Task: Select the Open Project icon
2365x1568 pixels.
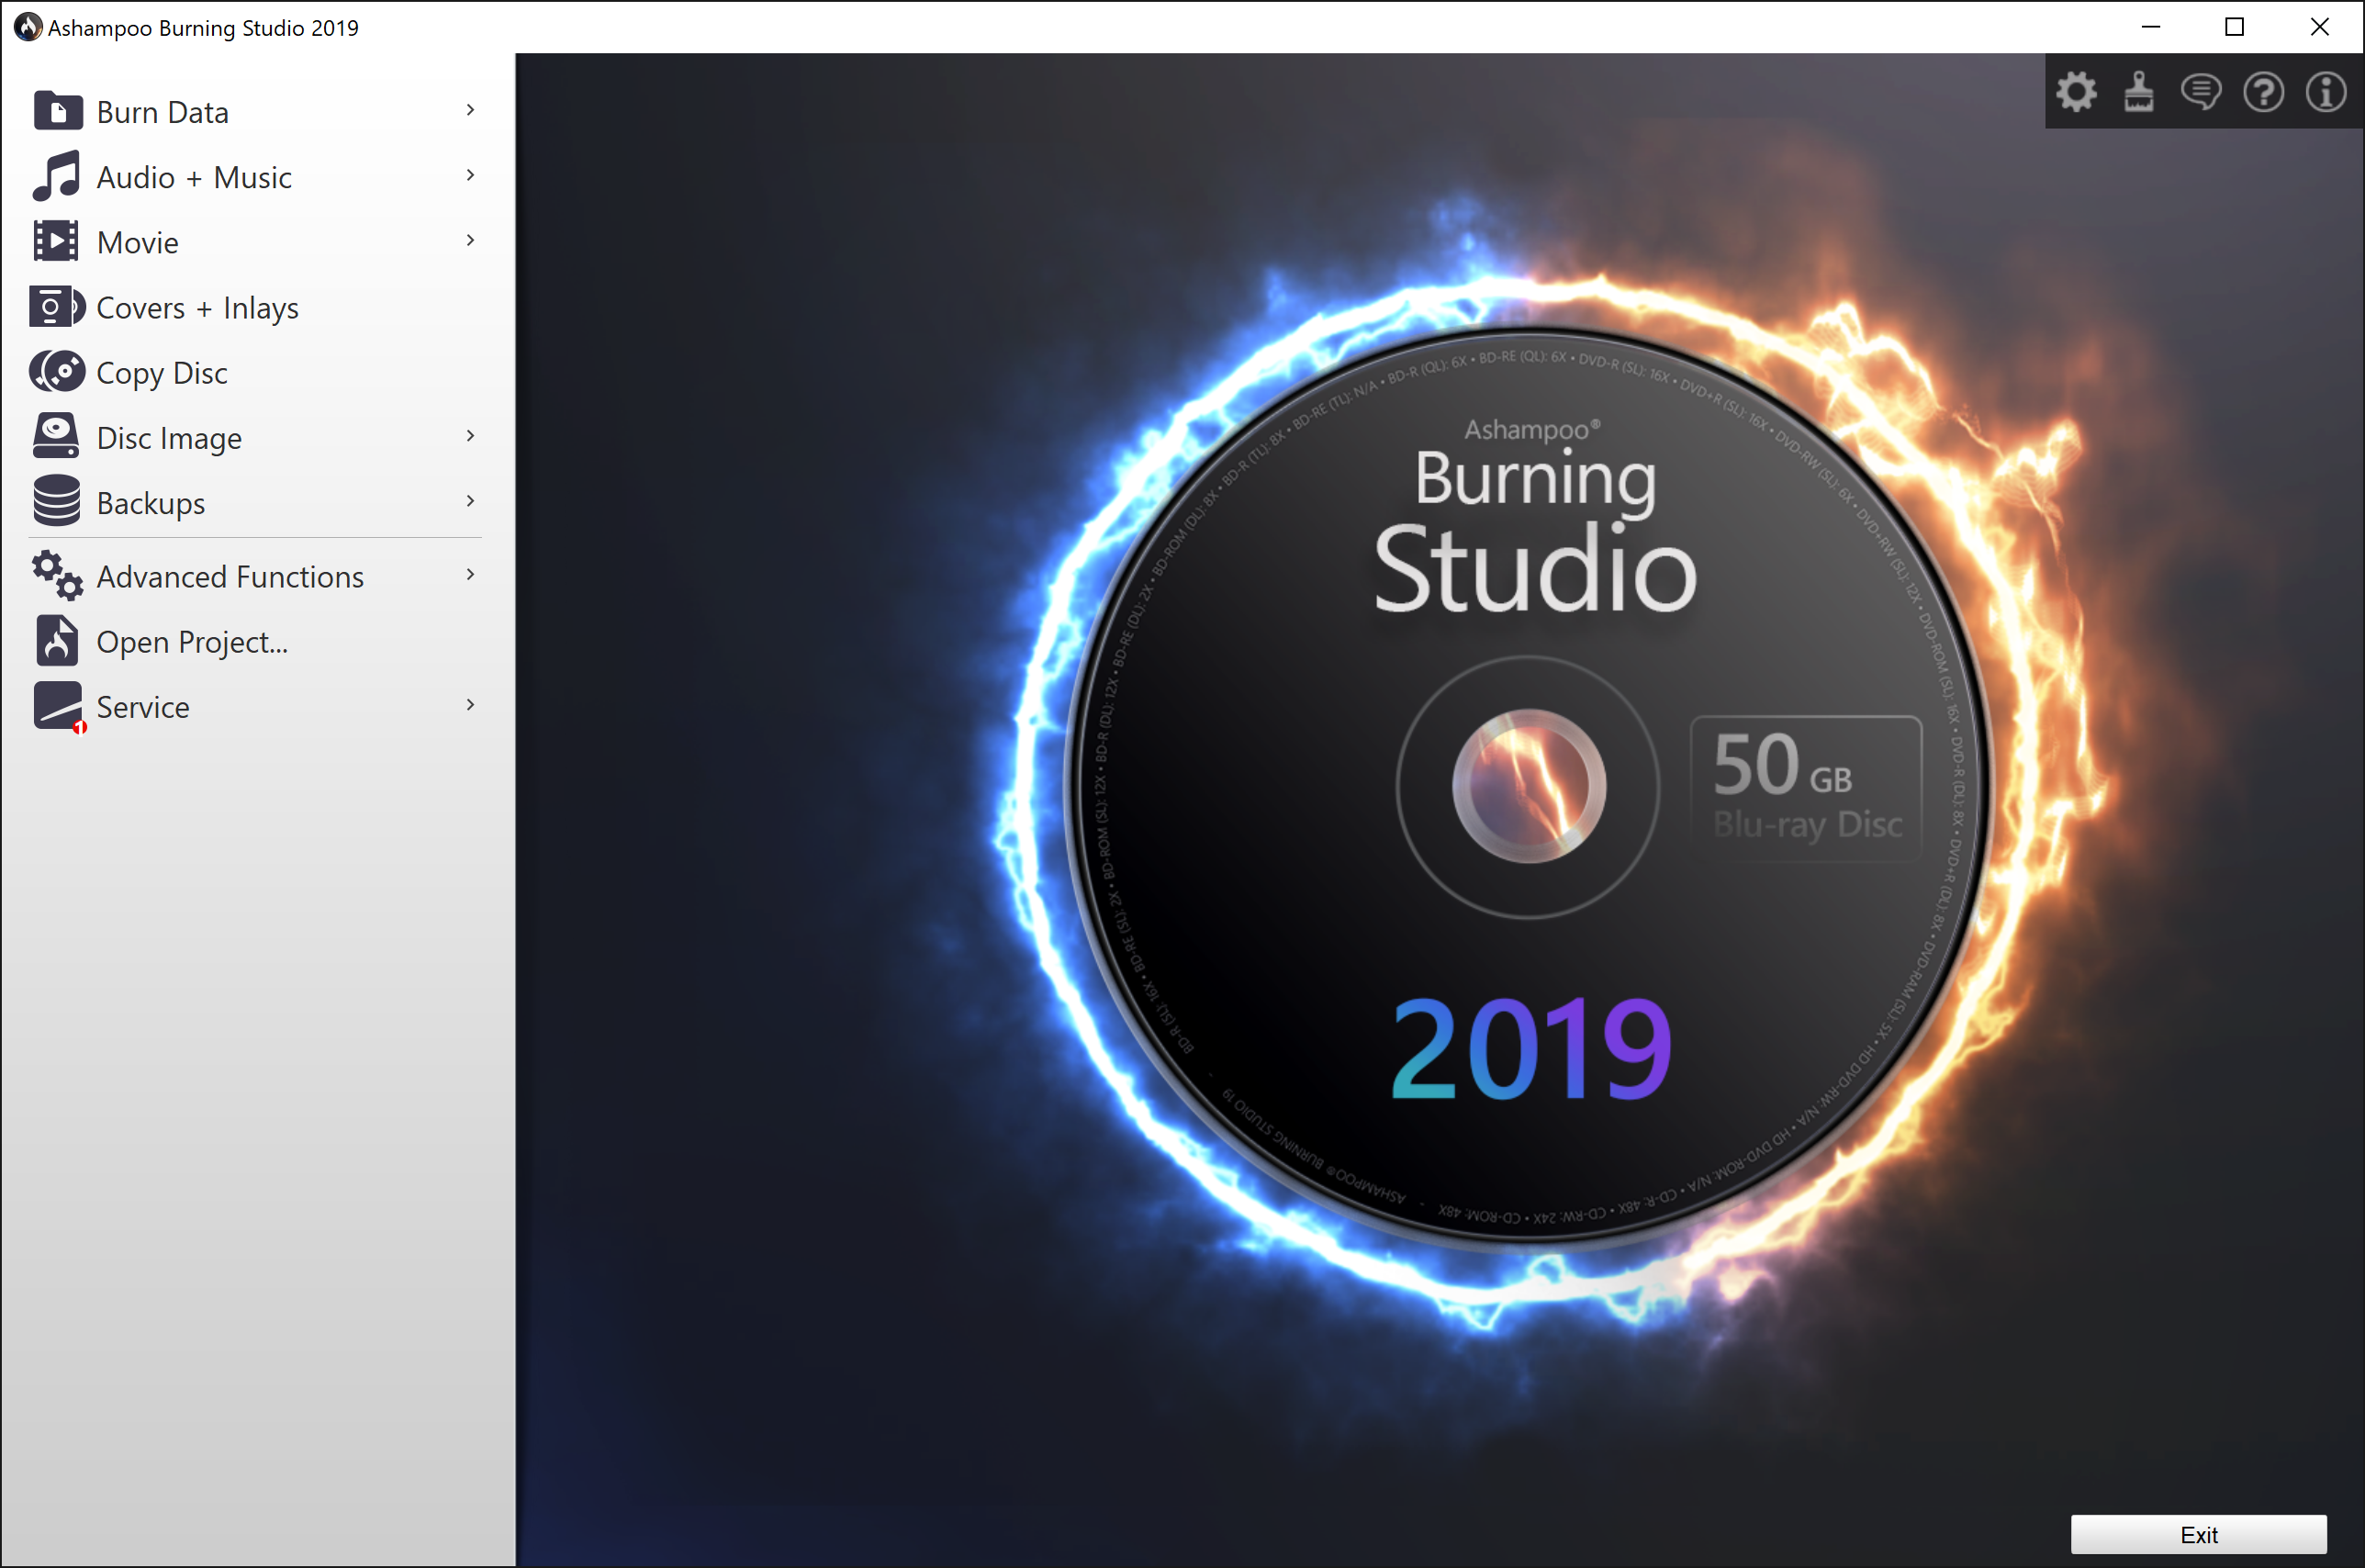Action: pos(56,639)
